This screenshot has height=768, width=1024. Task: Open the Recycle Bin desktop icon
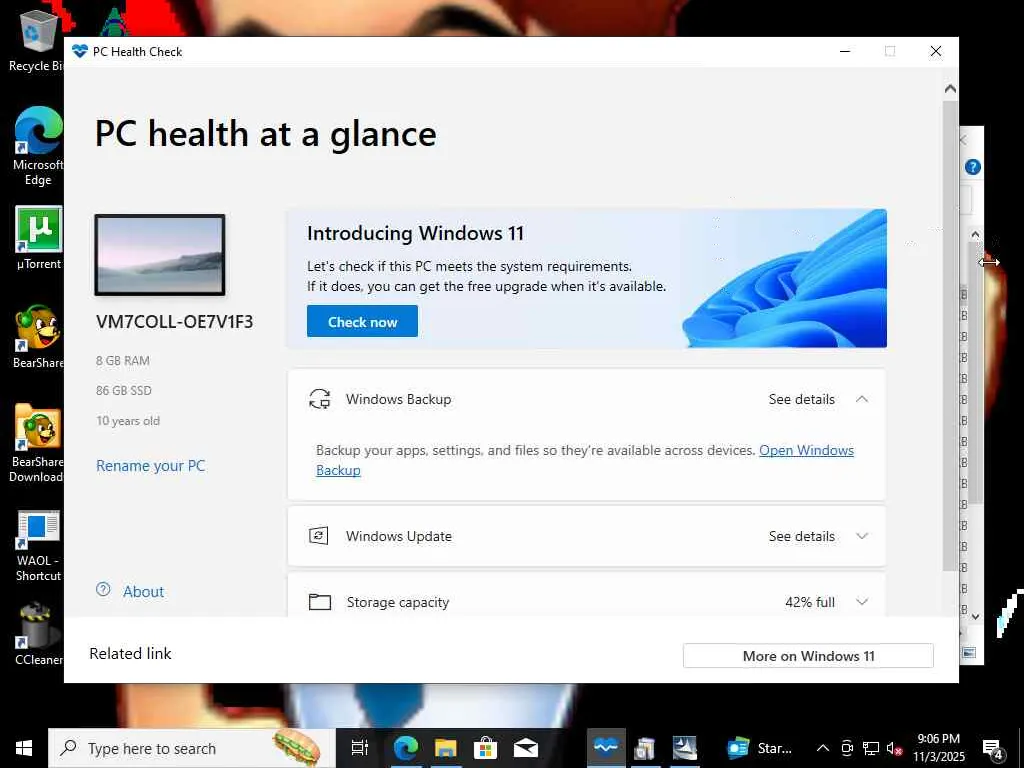[36, 39]
